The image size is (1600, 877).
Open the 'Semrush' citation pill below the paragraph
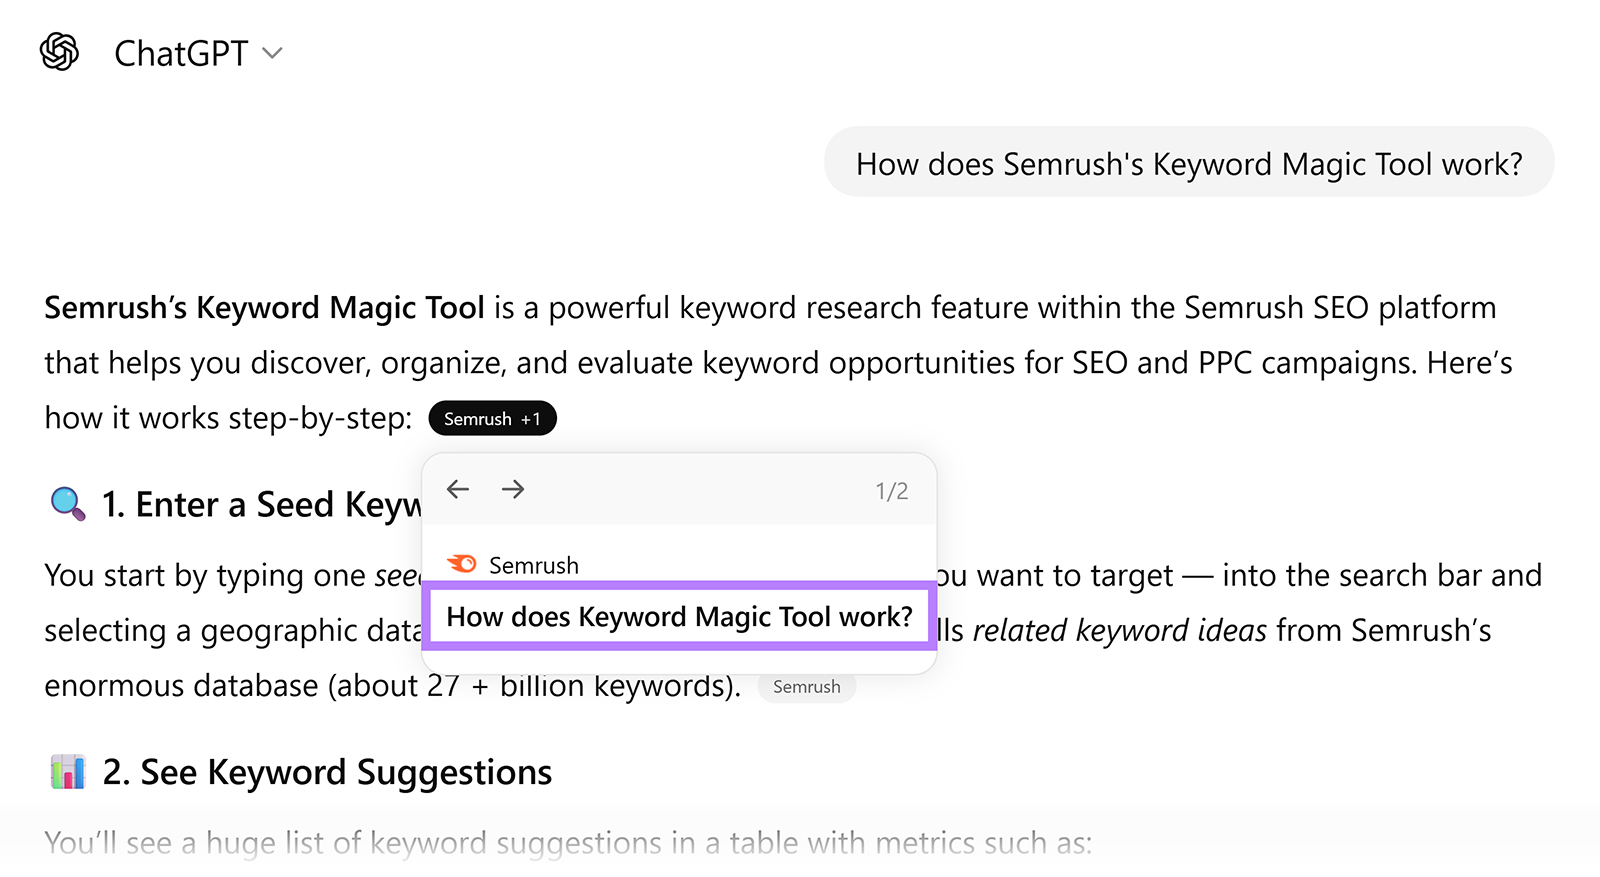[806, 686]
